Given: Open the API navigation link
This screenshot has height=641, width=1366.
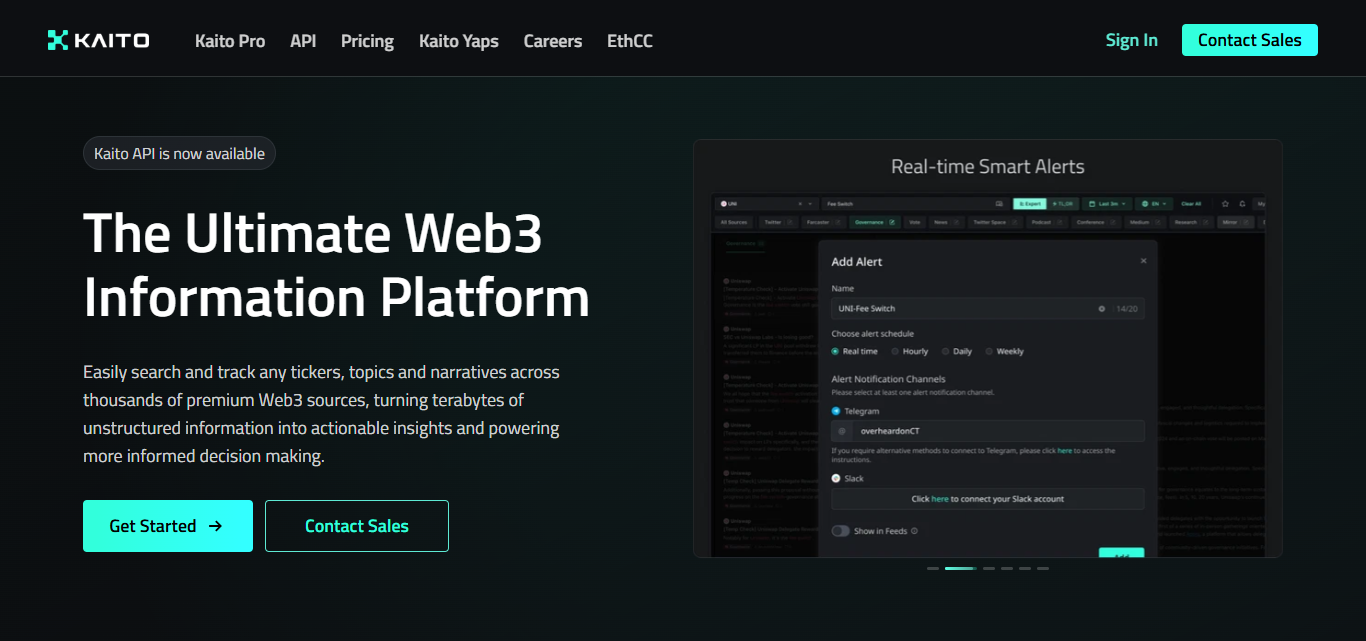Looking at the screenshot, I should (303, 41).
